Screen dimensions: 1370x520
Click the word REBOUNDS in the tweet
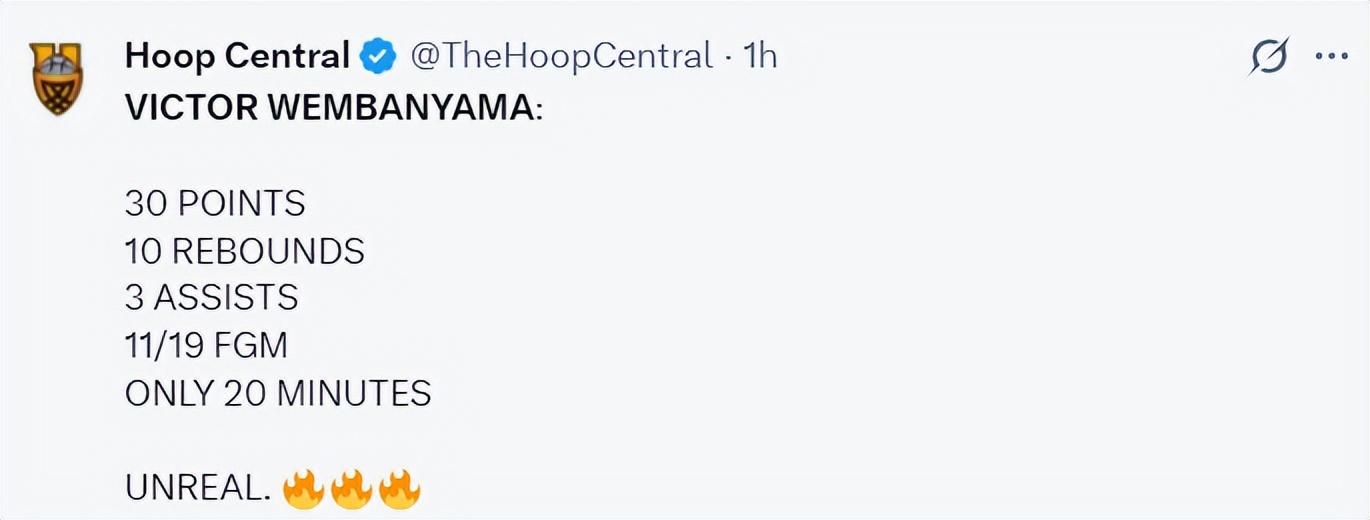[269, 251]
